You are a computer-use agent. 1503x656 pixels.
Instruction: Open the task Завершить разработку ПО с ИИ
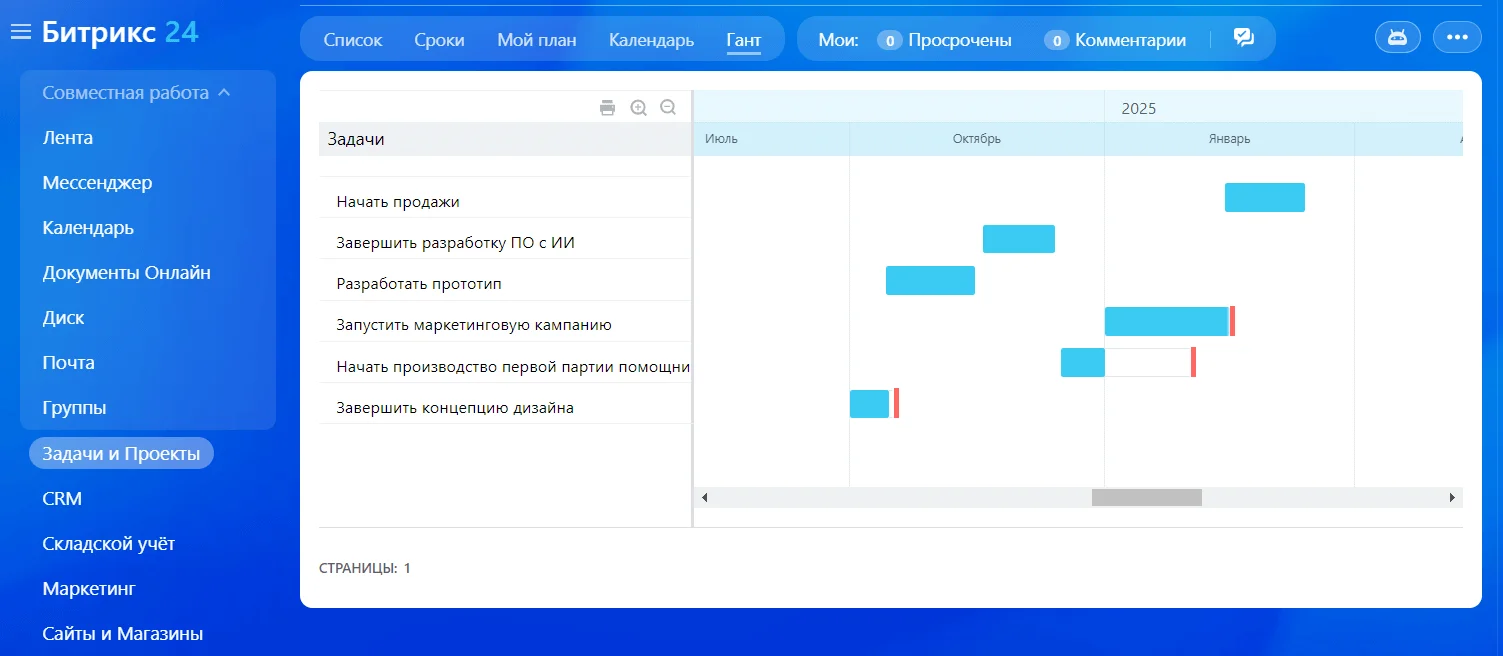coord(455,242)
